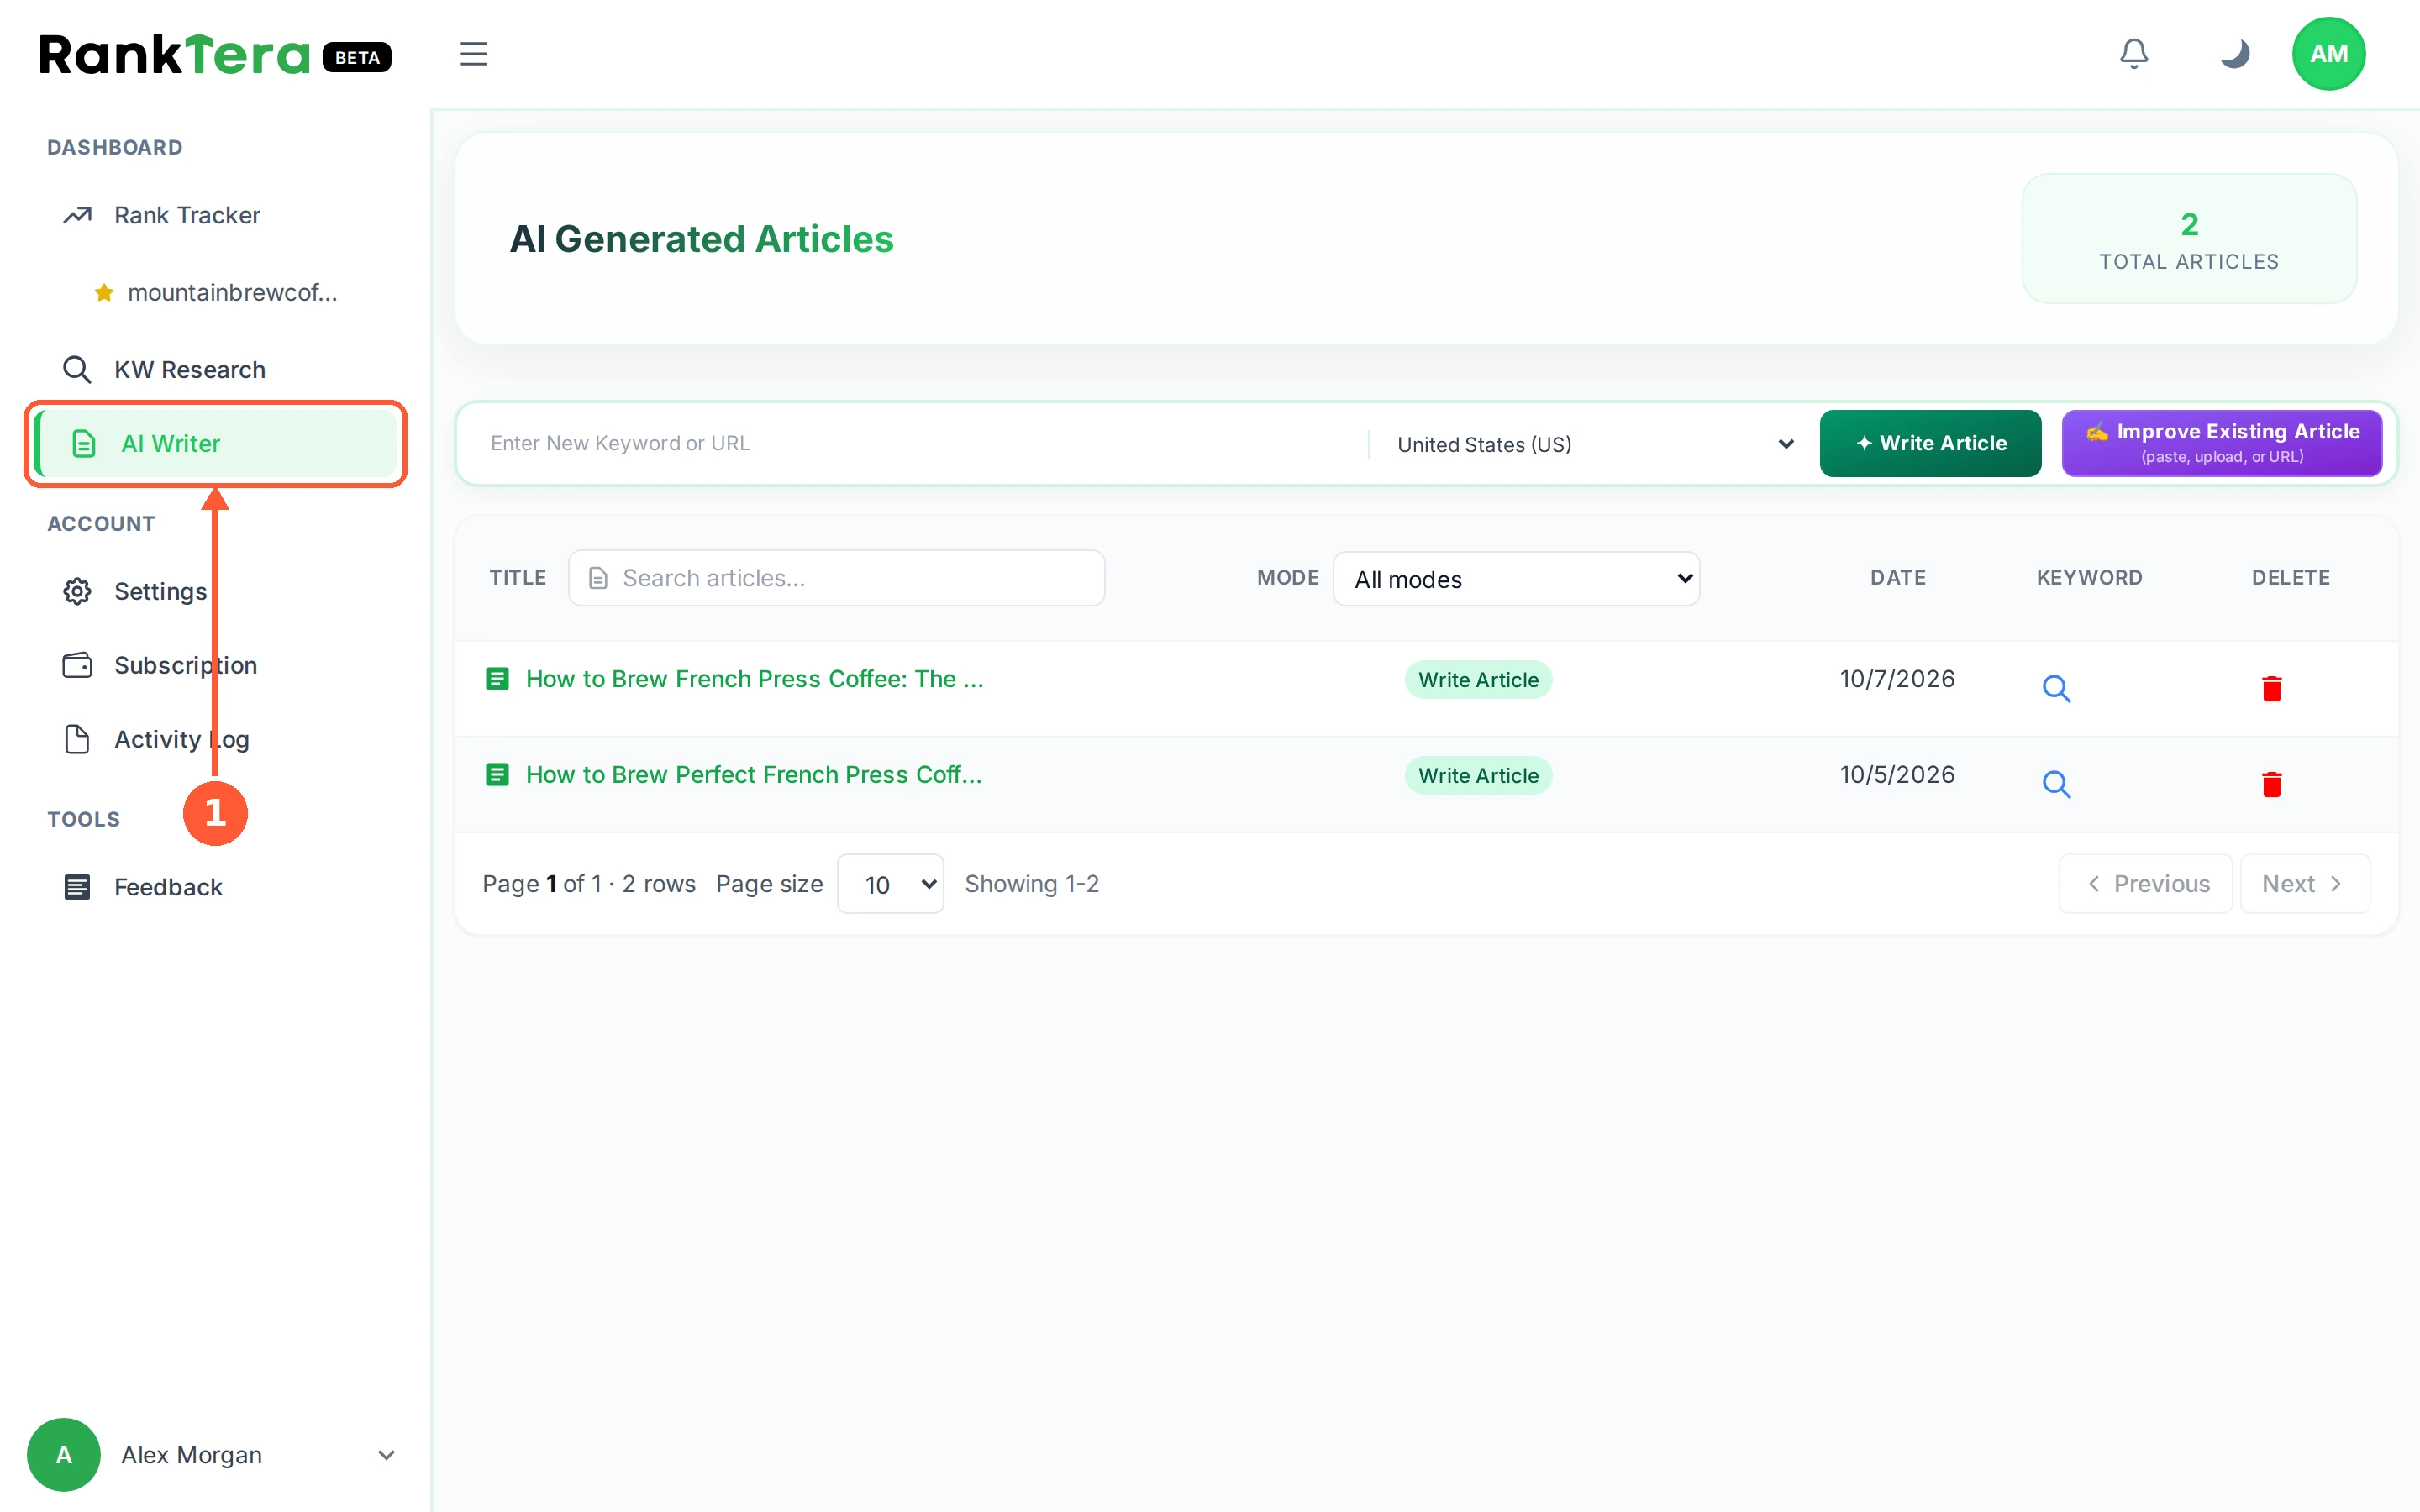Click the Total Articles counter card
The image size is (2420, 1512).
[2189, 239]
